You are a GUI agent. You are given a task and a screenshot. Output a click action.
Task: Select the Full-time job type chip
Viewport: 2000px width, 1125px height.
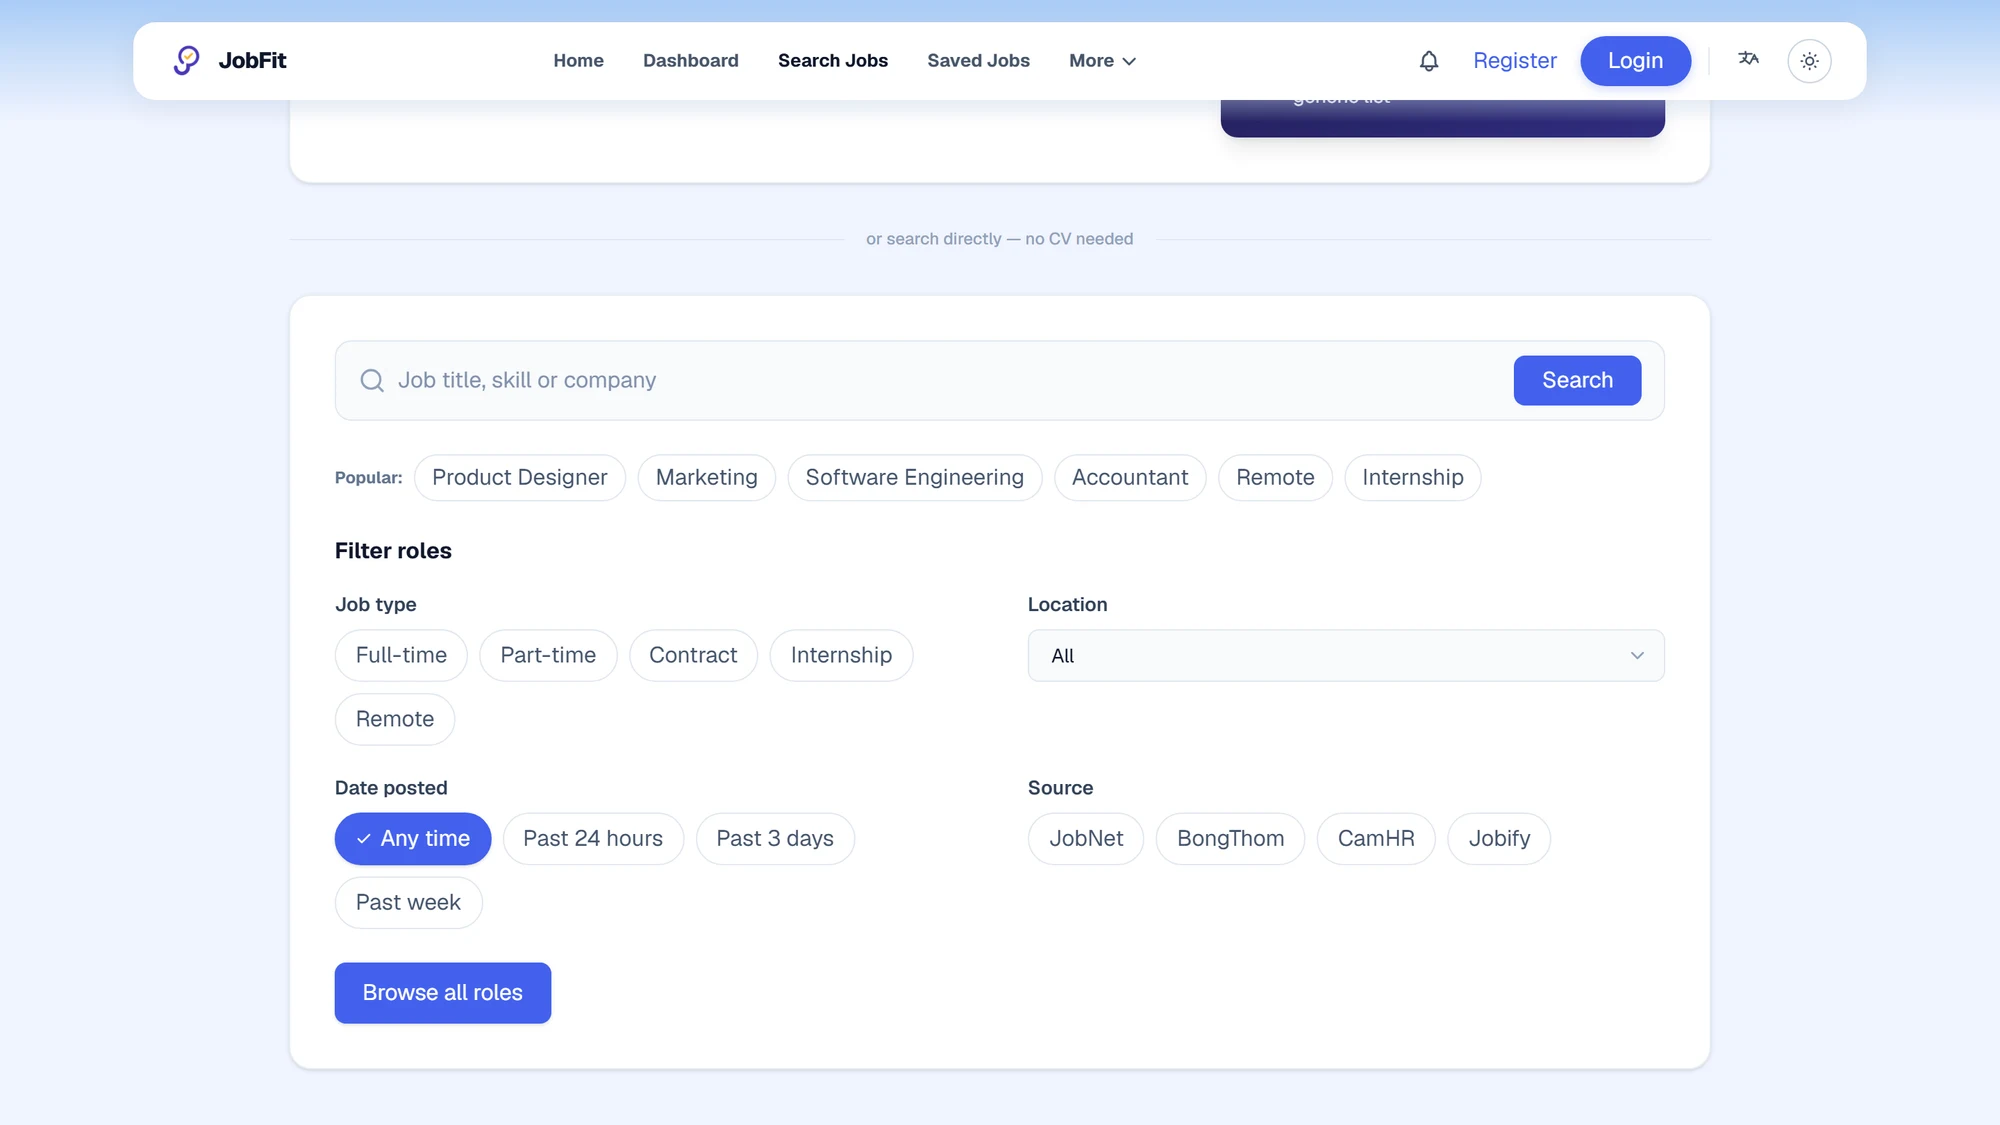pos(401,656)
